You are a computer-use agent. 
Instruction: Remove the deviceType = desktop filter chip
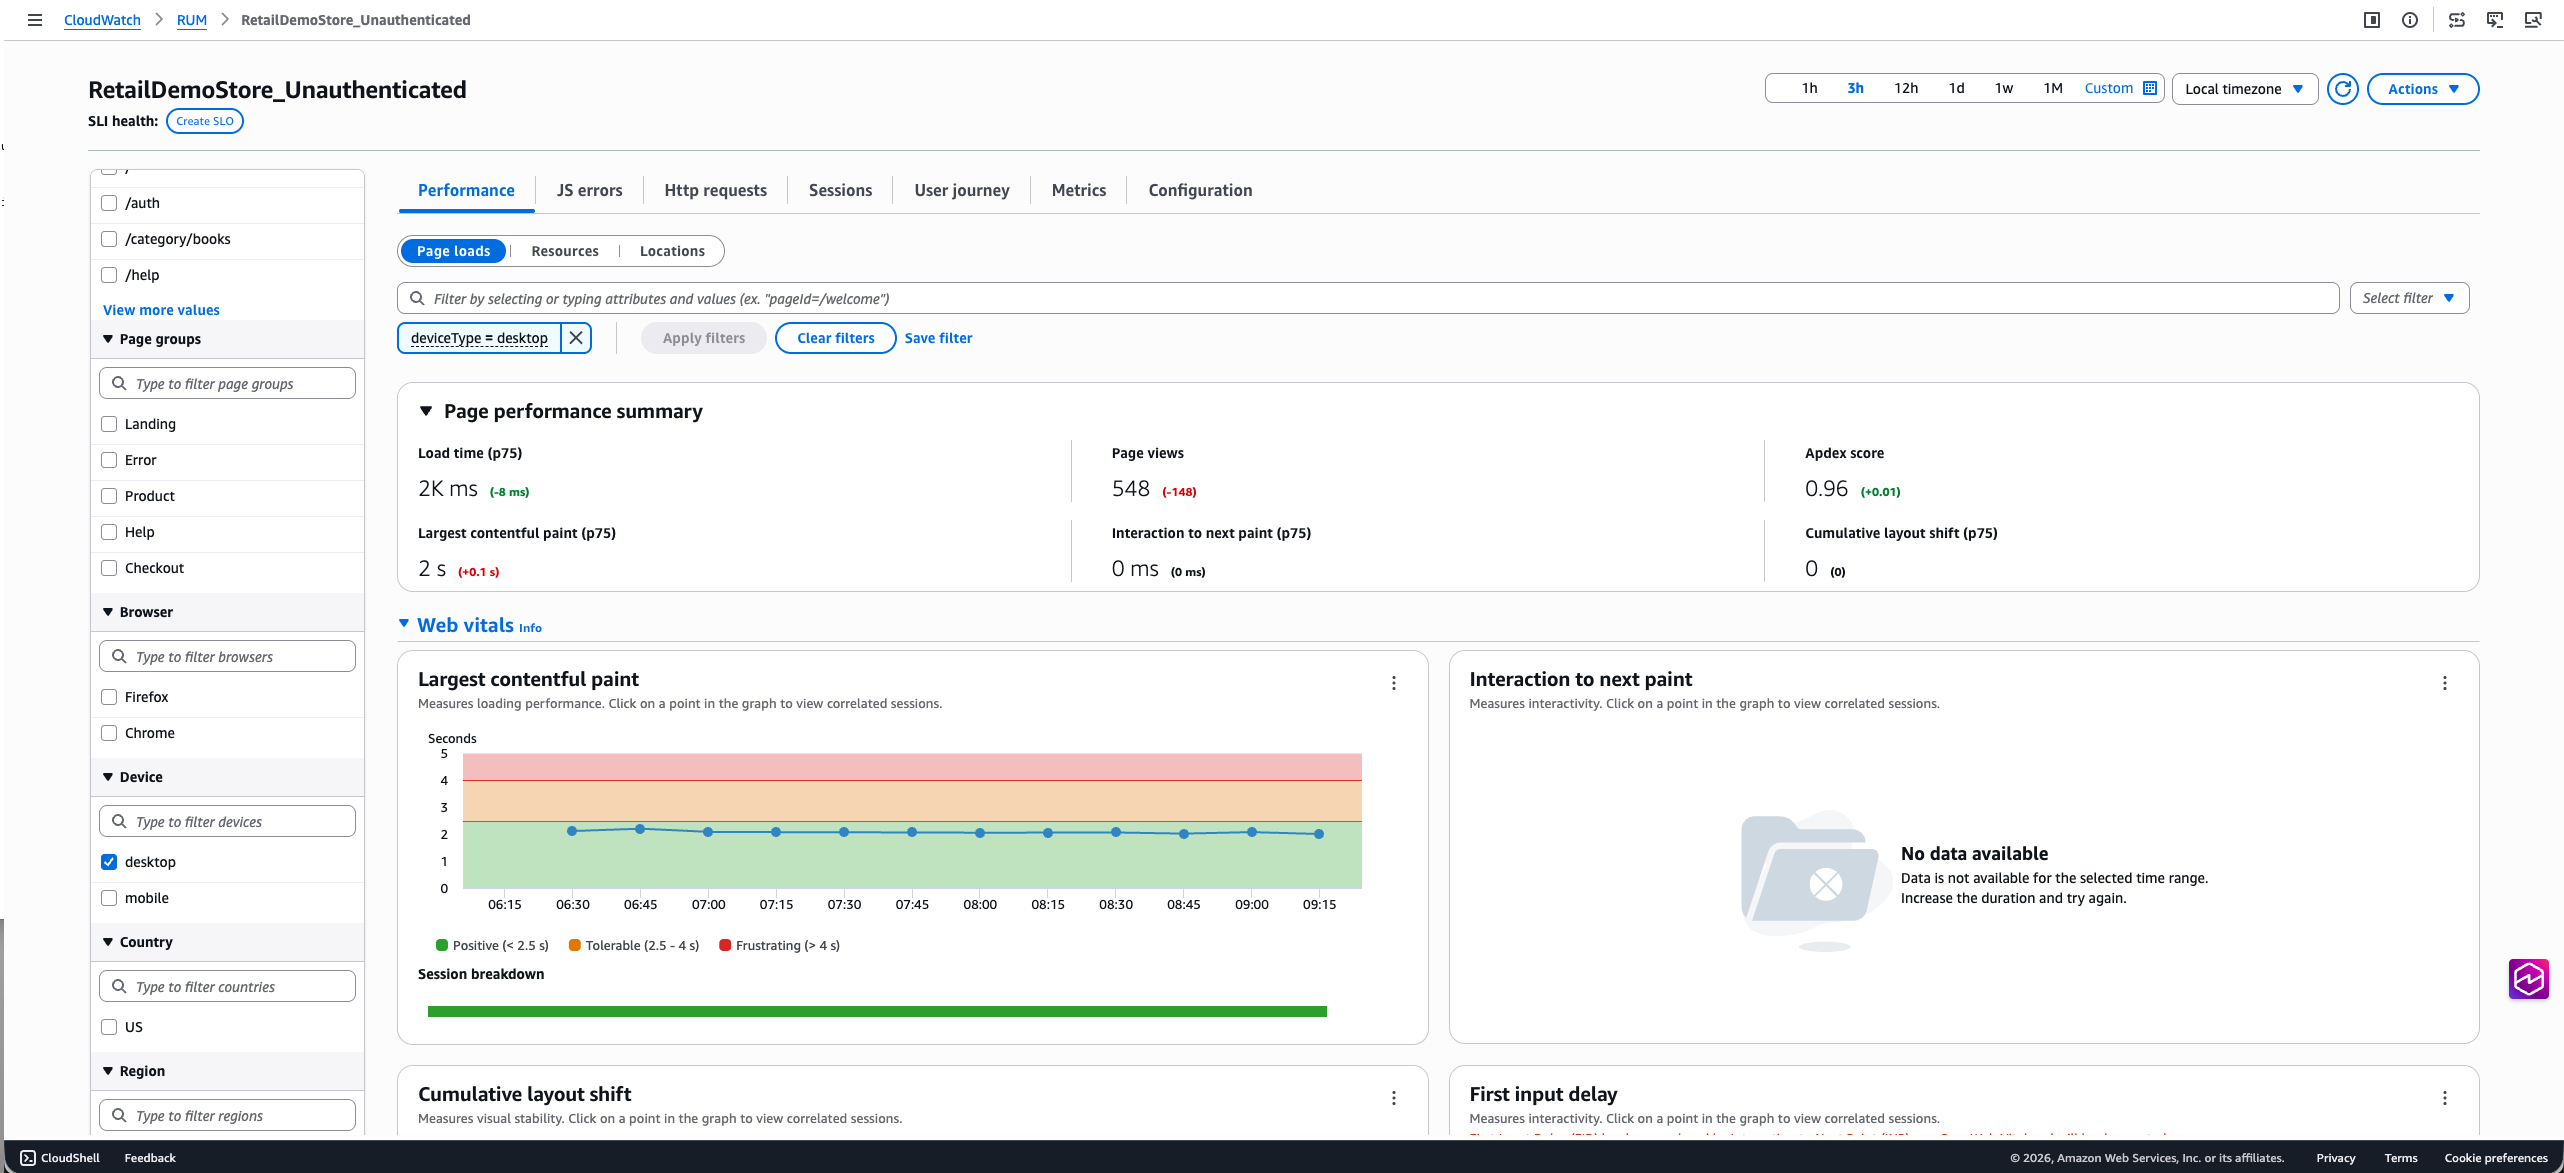[576, 338]
